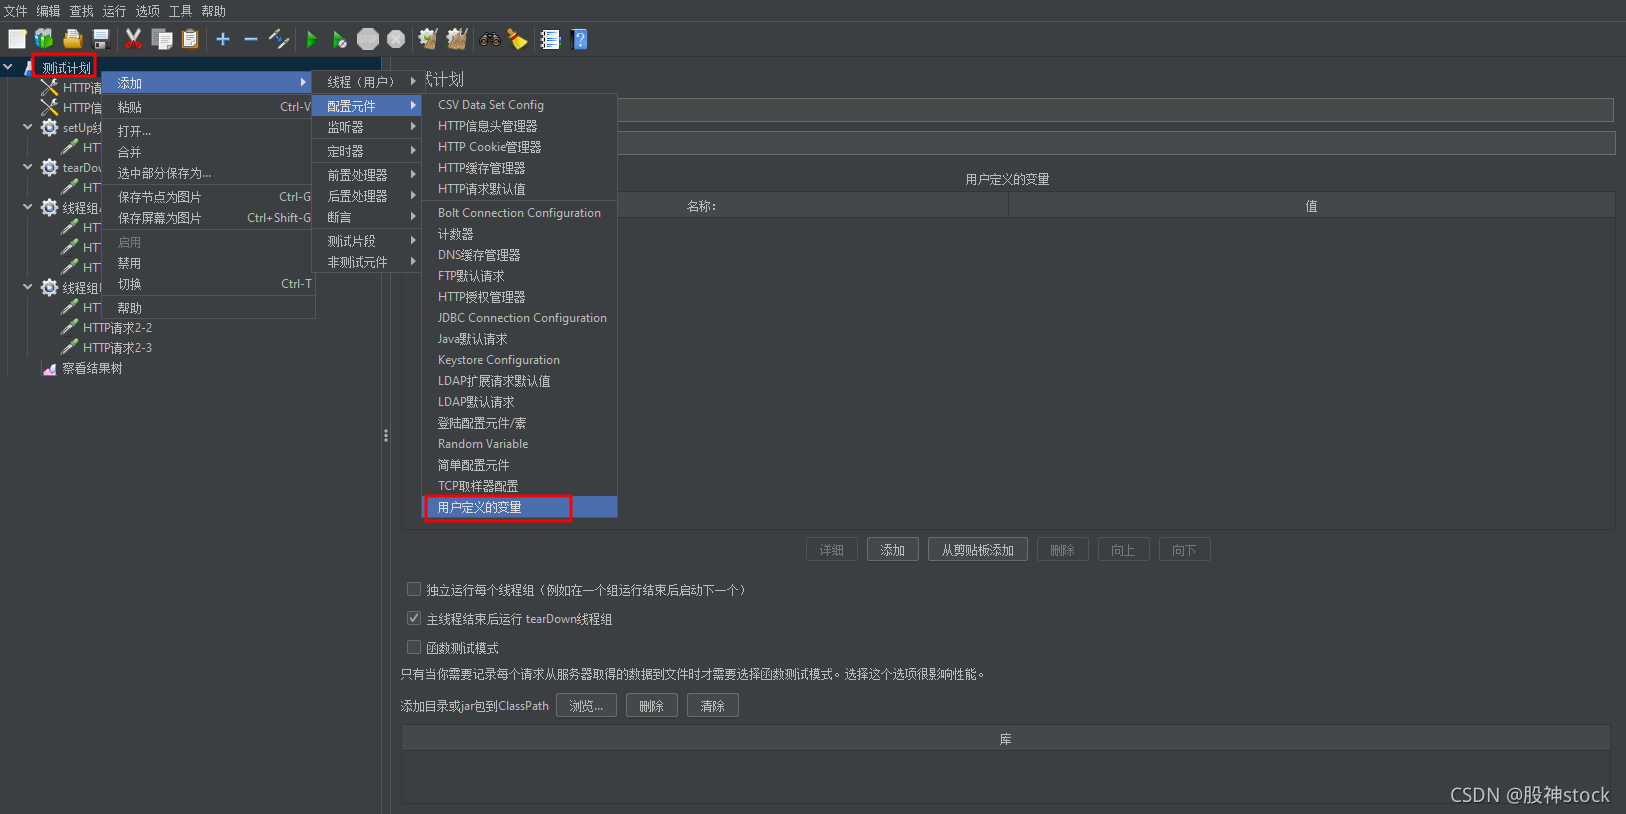Click 删除 button beside 浏览
1626x814 pixels.
(652, 705)
